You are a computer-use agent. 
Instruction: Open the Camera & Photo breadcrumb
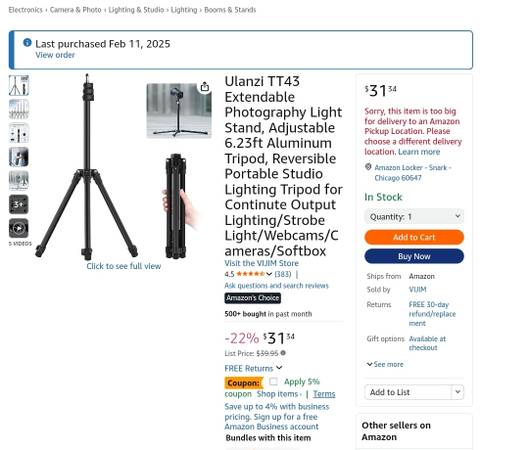(76, 10)
